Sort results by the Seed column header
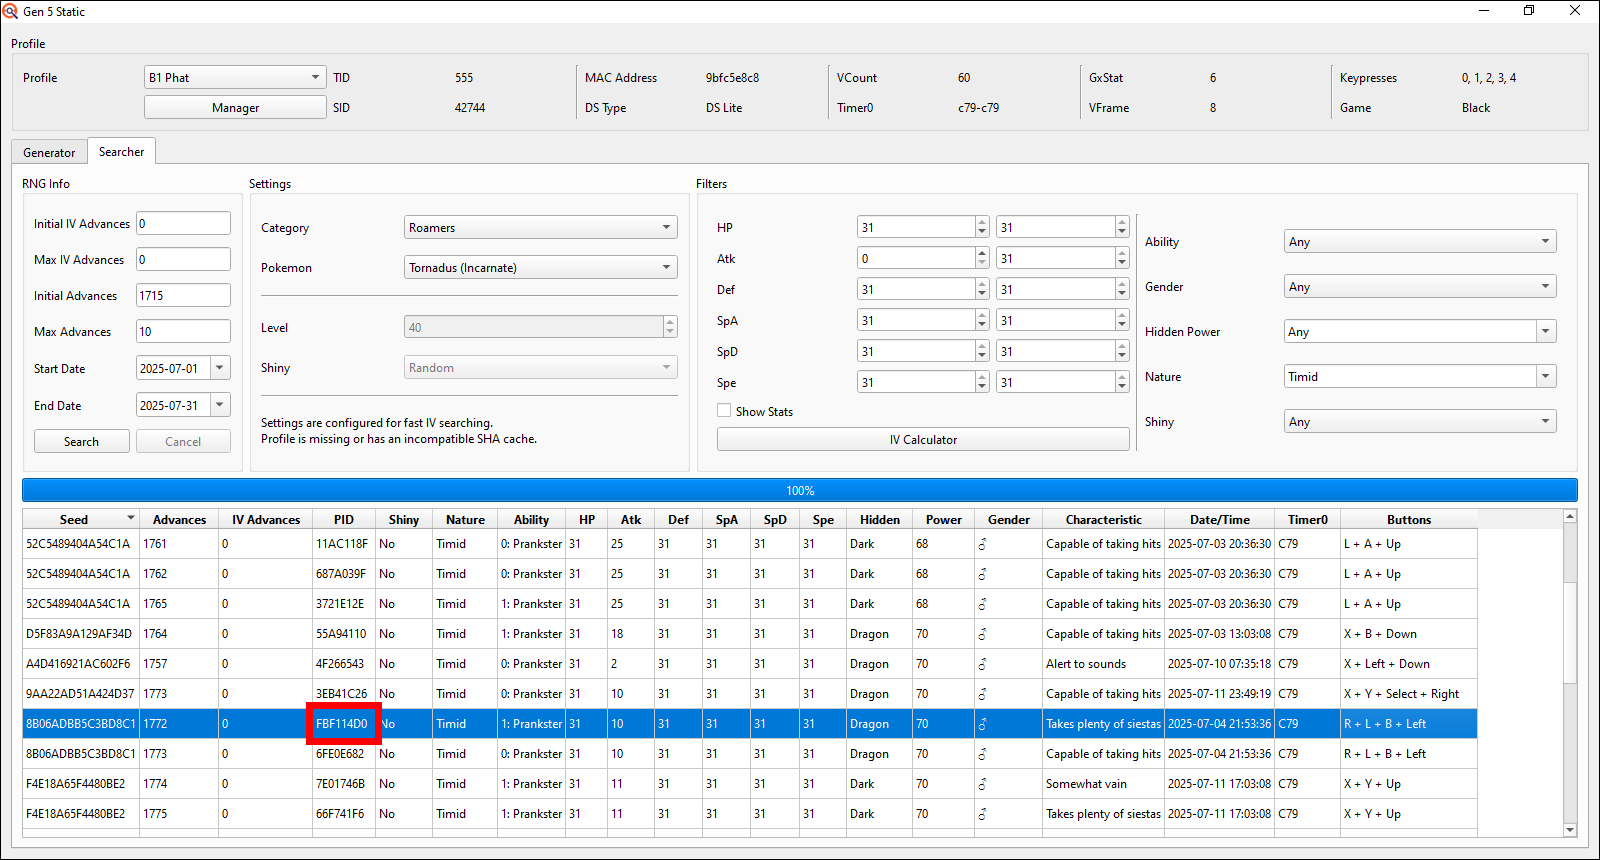The image size is (1600, 860). 74,520
